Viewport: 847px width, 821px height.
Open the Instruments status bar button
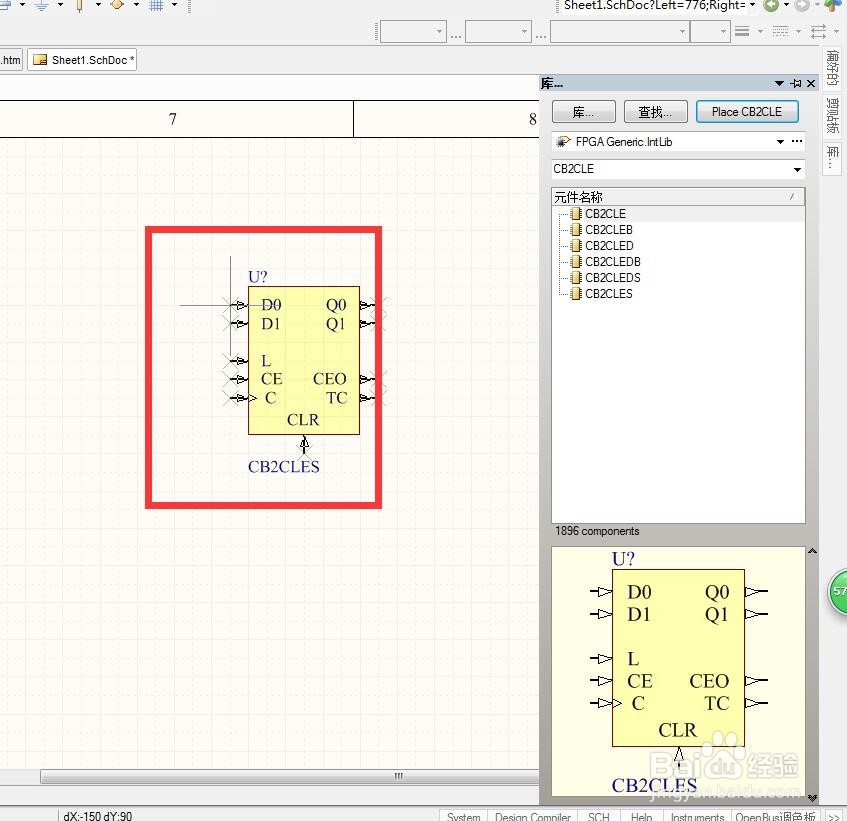(697, 816)
